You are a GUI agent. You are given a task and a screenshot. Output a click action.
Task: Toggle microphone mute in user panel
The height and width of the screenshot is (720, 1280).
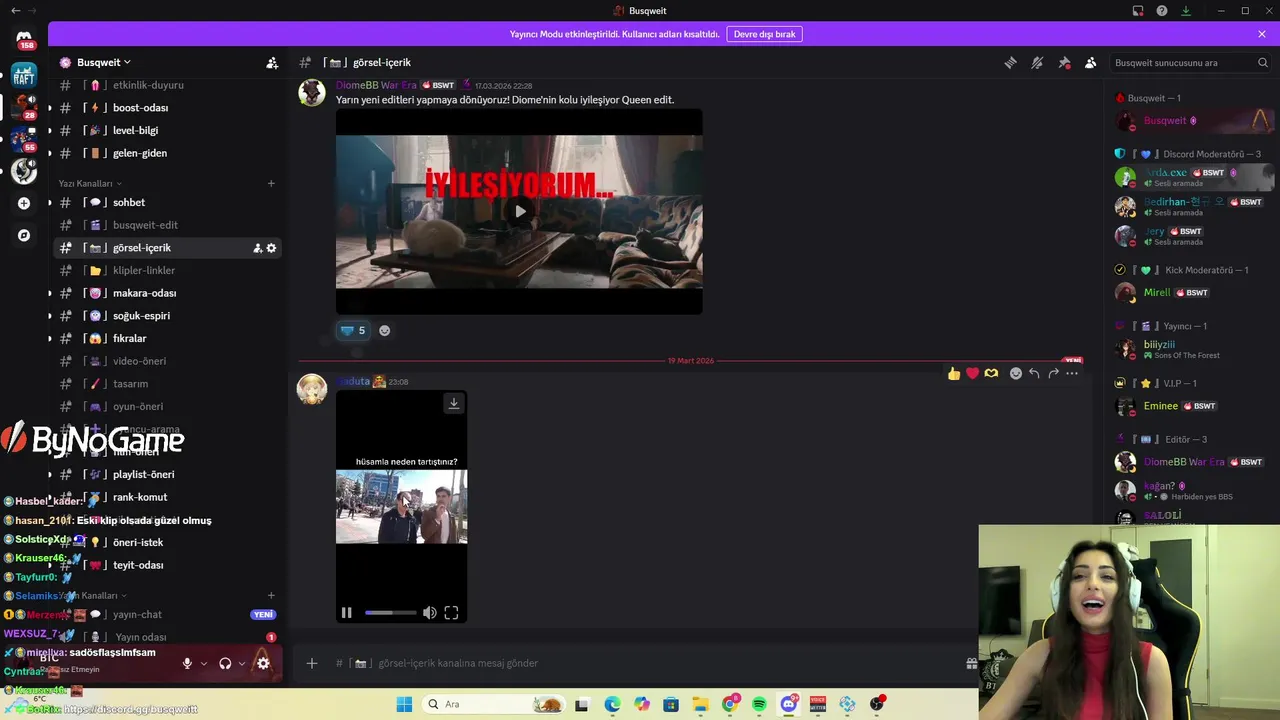(x=187, y=663)
